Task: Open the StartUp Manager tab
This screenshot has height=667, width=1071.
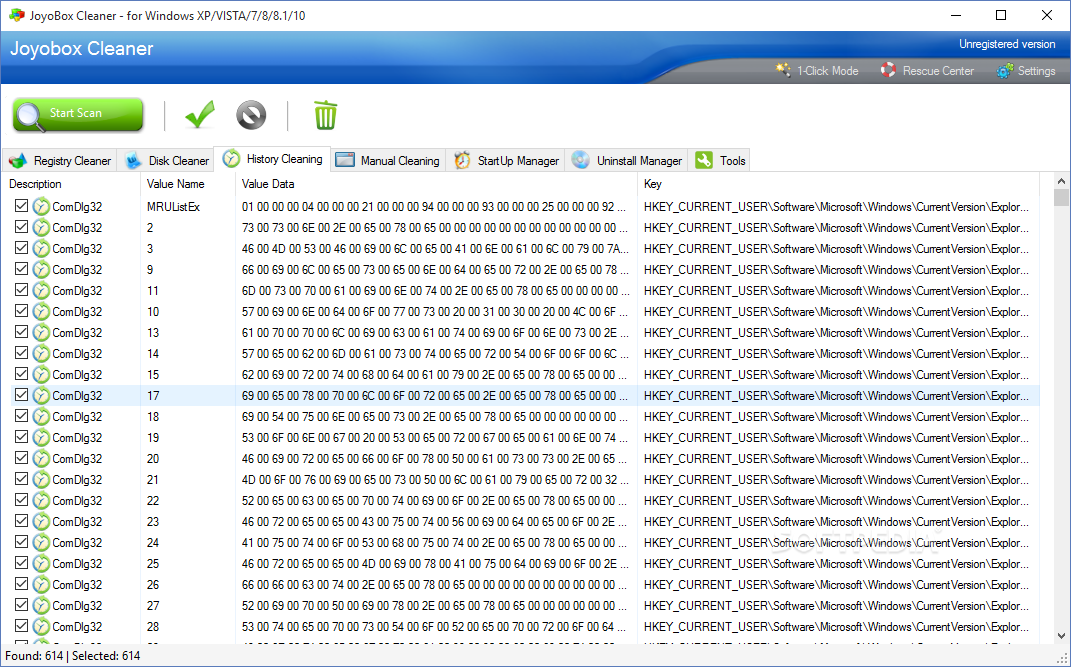Action: [505, 160]
